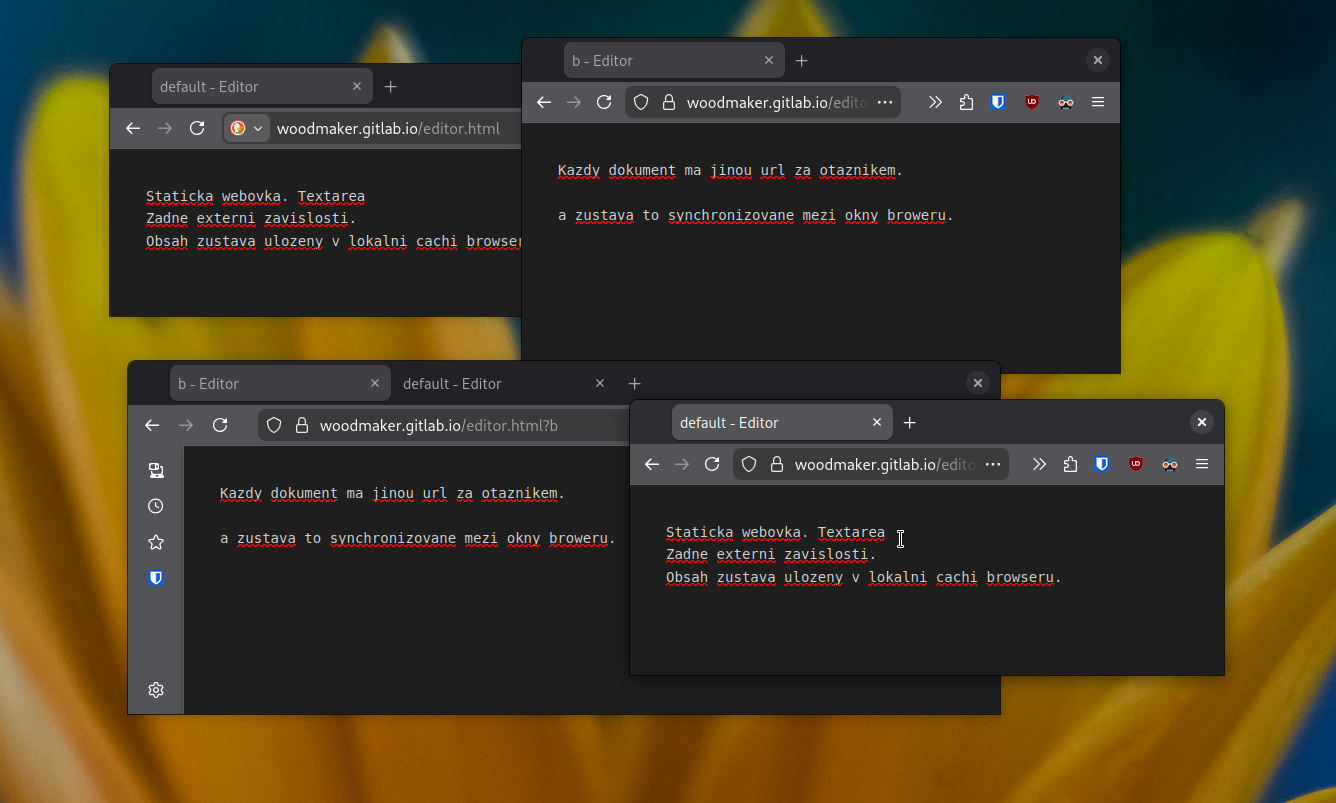Click Bitwarden shield icon in the sidebar
1336x803 pixels.
coord(156,578)
